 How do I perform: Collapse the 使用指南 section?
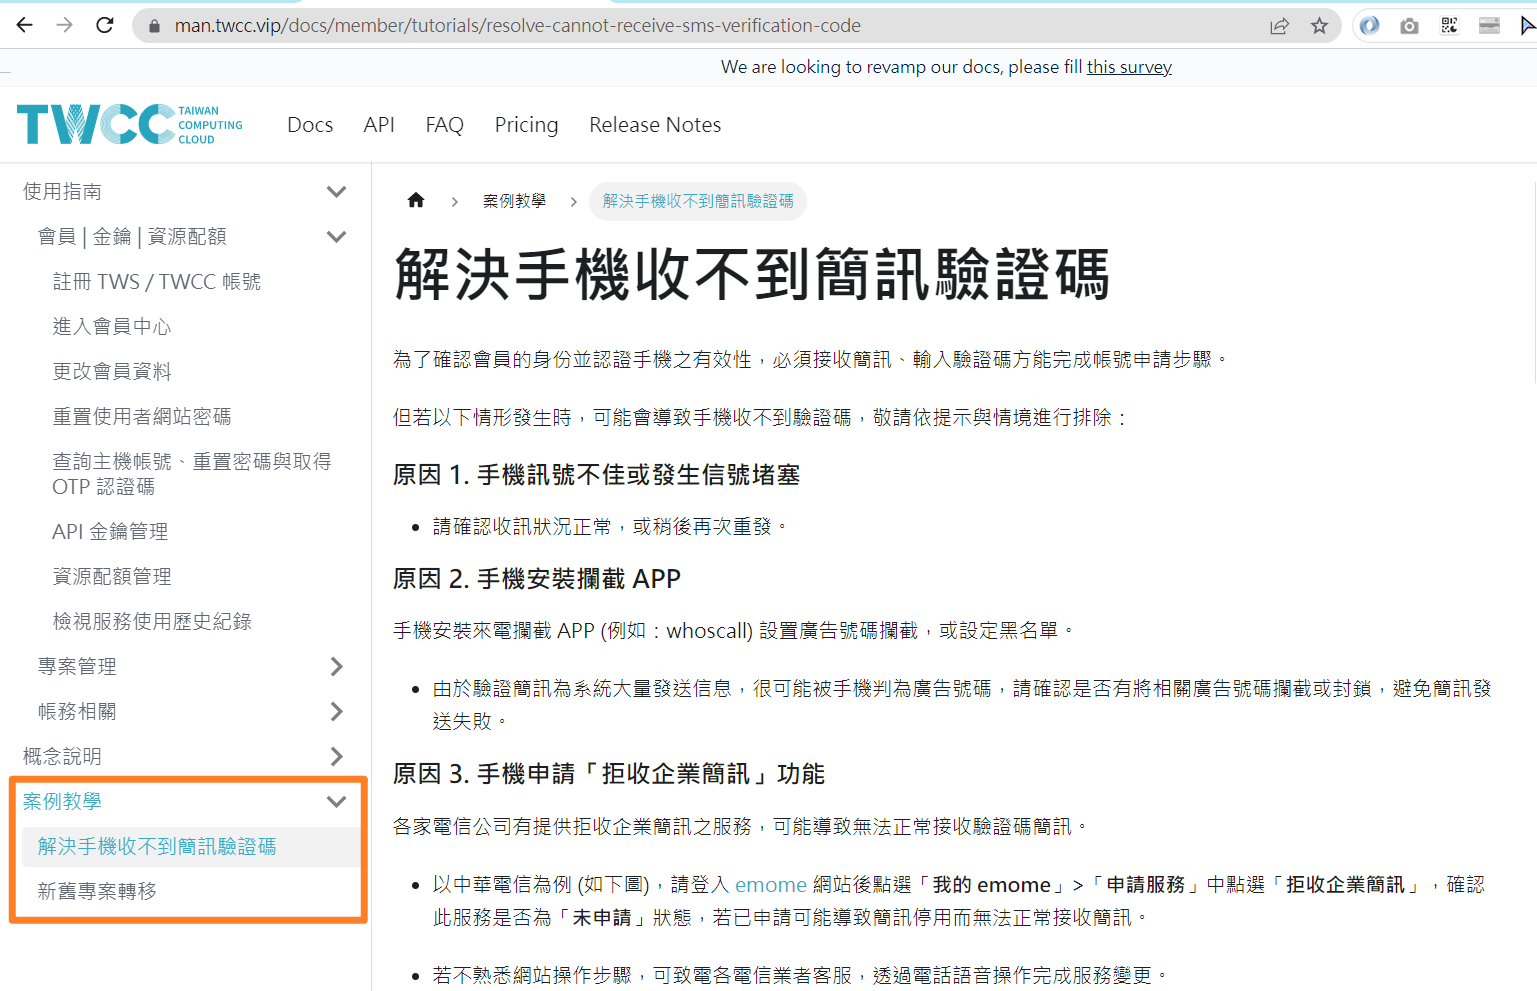pyautogui.click(x=337, y=190)
